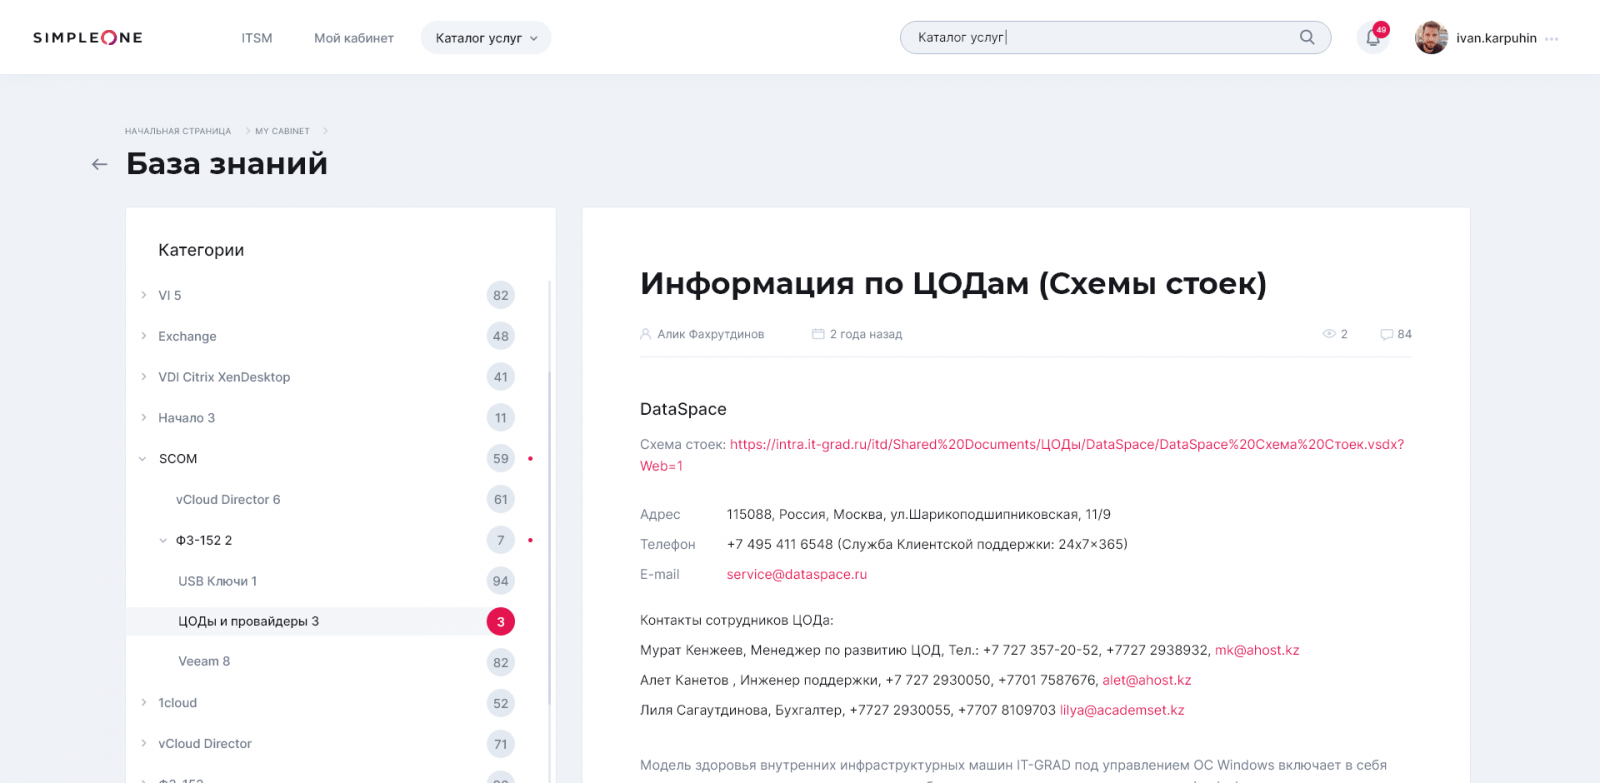Select the VI 5 category
The width and height of the screenshot is (1600, 783).
coord(170,295)
